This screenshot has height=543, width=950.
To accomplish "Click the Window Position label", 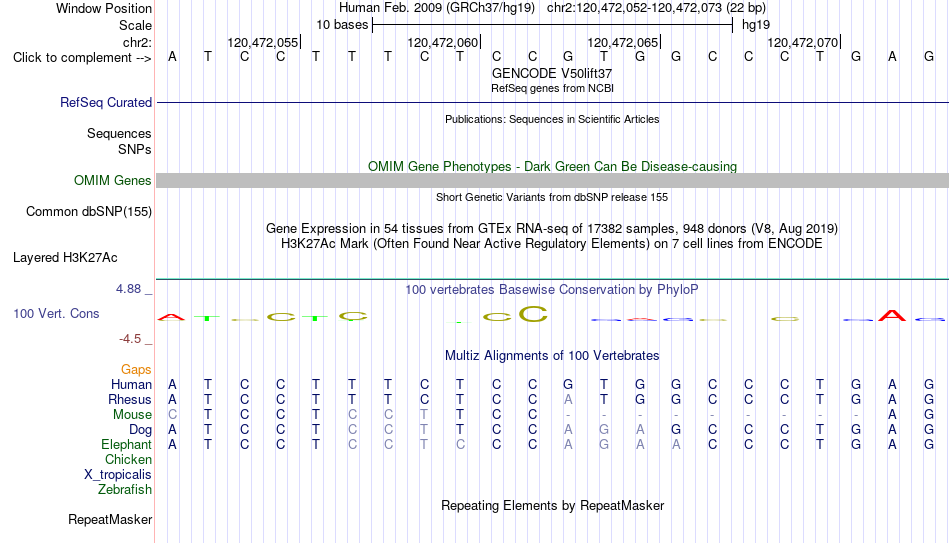I will tap(104, 8).
